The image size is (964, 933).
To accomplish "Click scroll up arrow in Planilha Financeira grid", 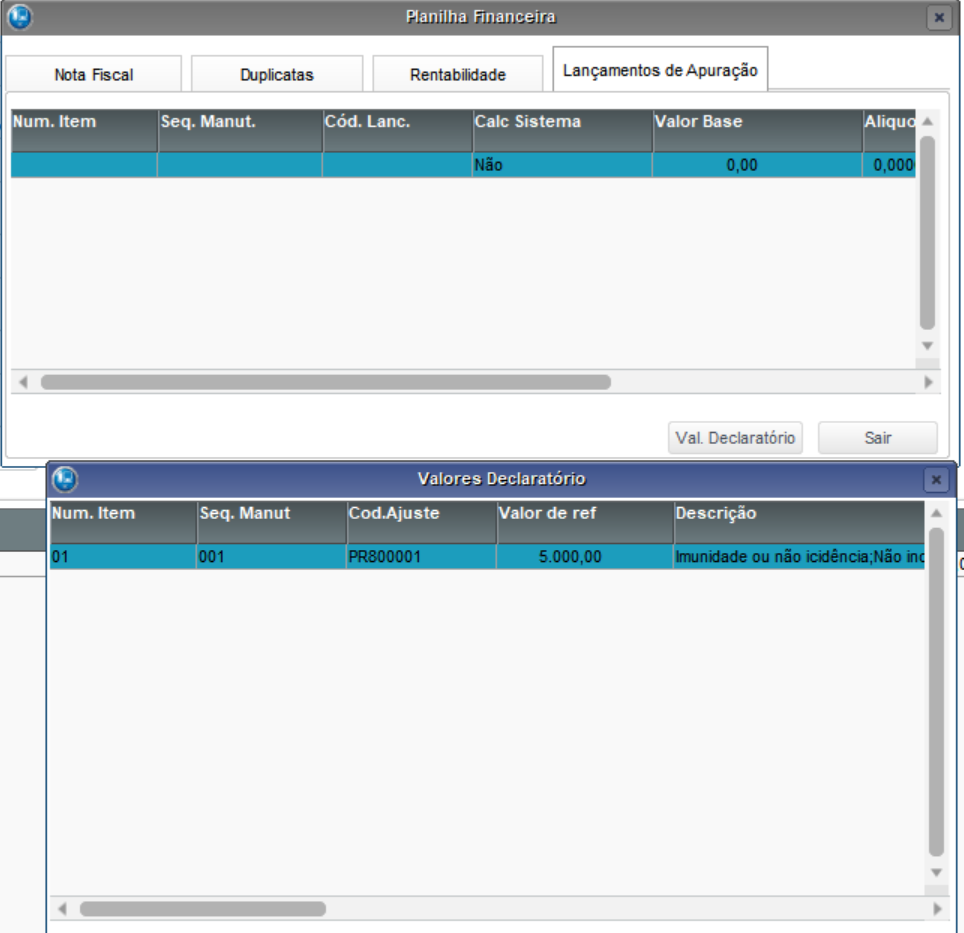I will click(x=928, y=122).
